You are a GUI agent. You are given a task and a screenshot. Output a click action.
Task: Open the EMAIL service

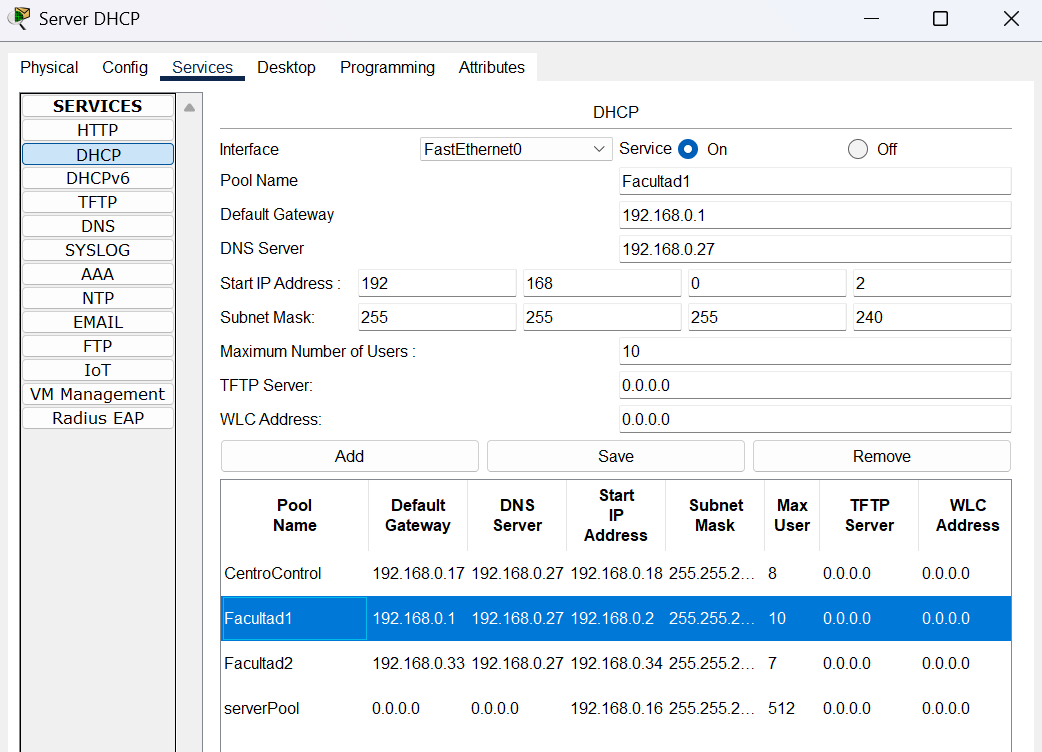pyautogui.click(x=98, y=322)
